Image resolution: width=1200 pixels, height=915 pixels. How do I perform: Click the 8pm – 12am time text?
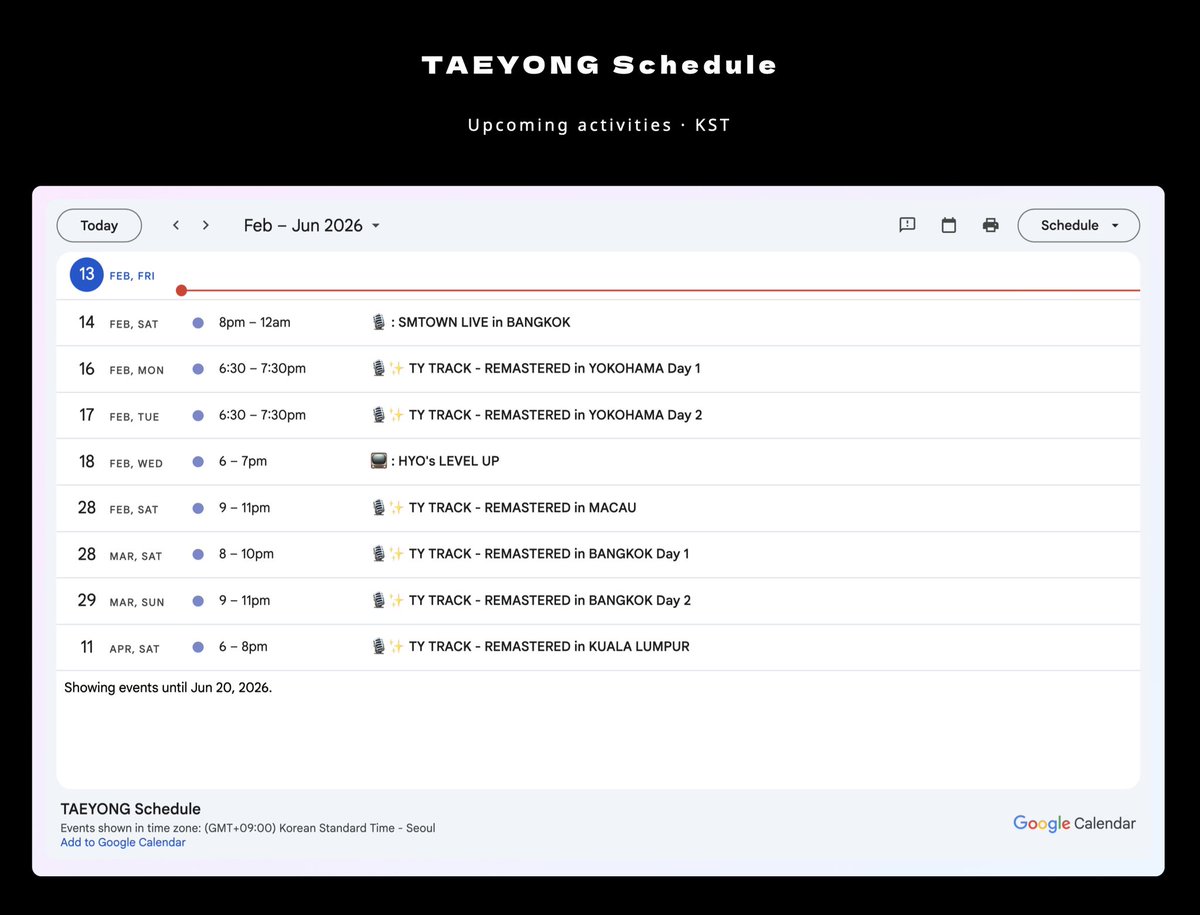[x=255, y=322]
